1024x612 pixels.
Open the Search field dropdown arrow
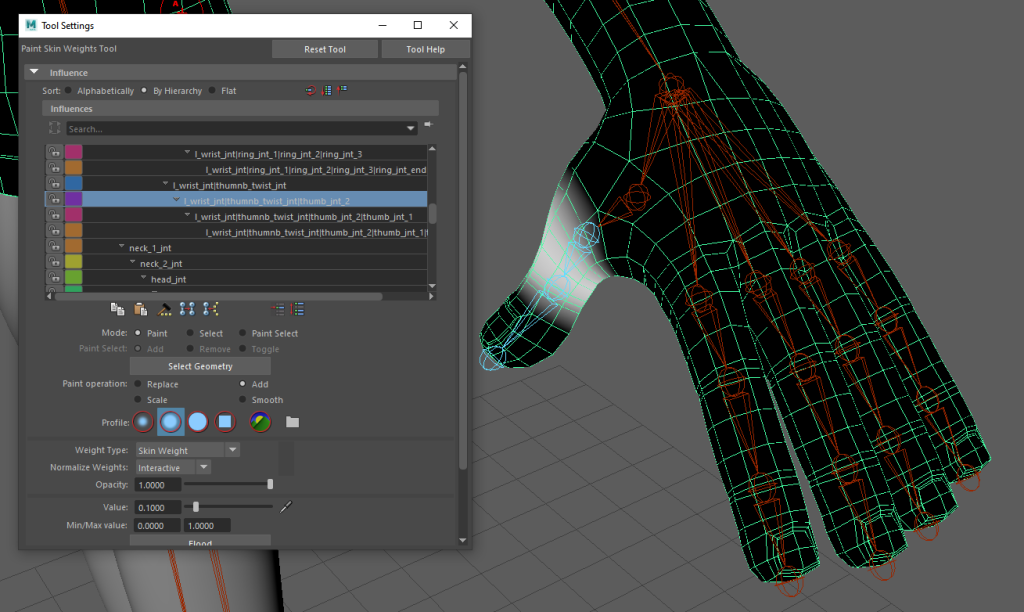[x=410, y=129]
